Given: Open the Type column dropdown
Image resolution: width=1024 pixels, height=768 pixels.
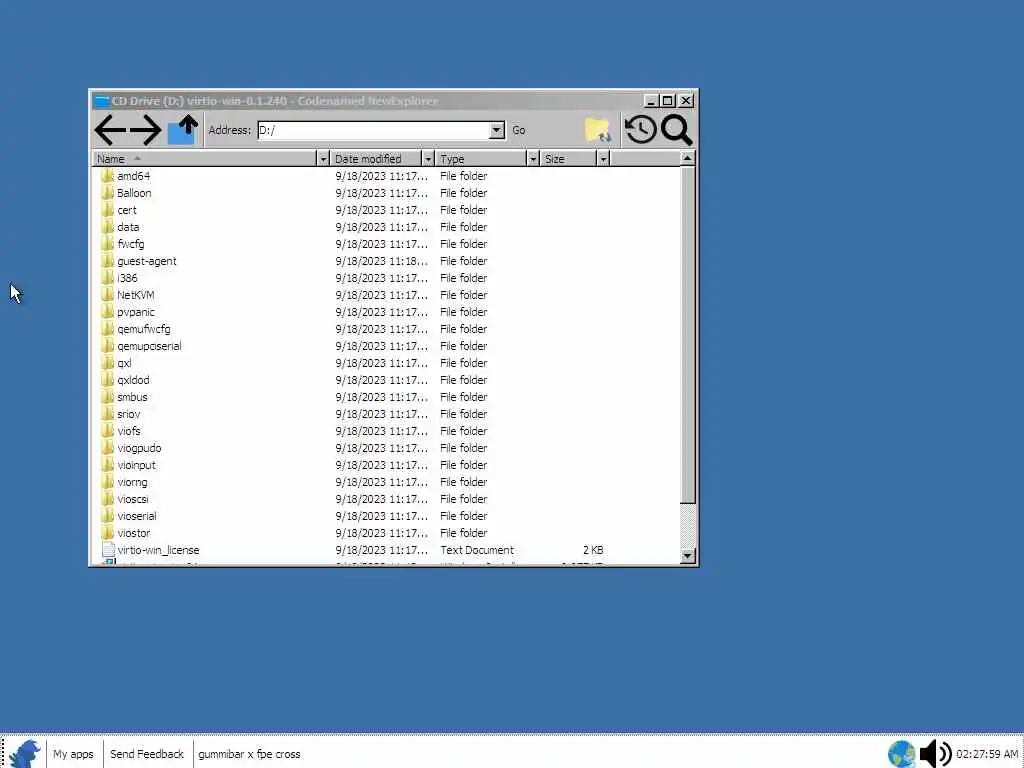Looking at the screenshot, I should (x=533, y=159).
